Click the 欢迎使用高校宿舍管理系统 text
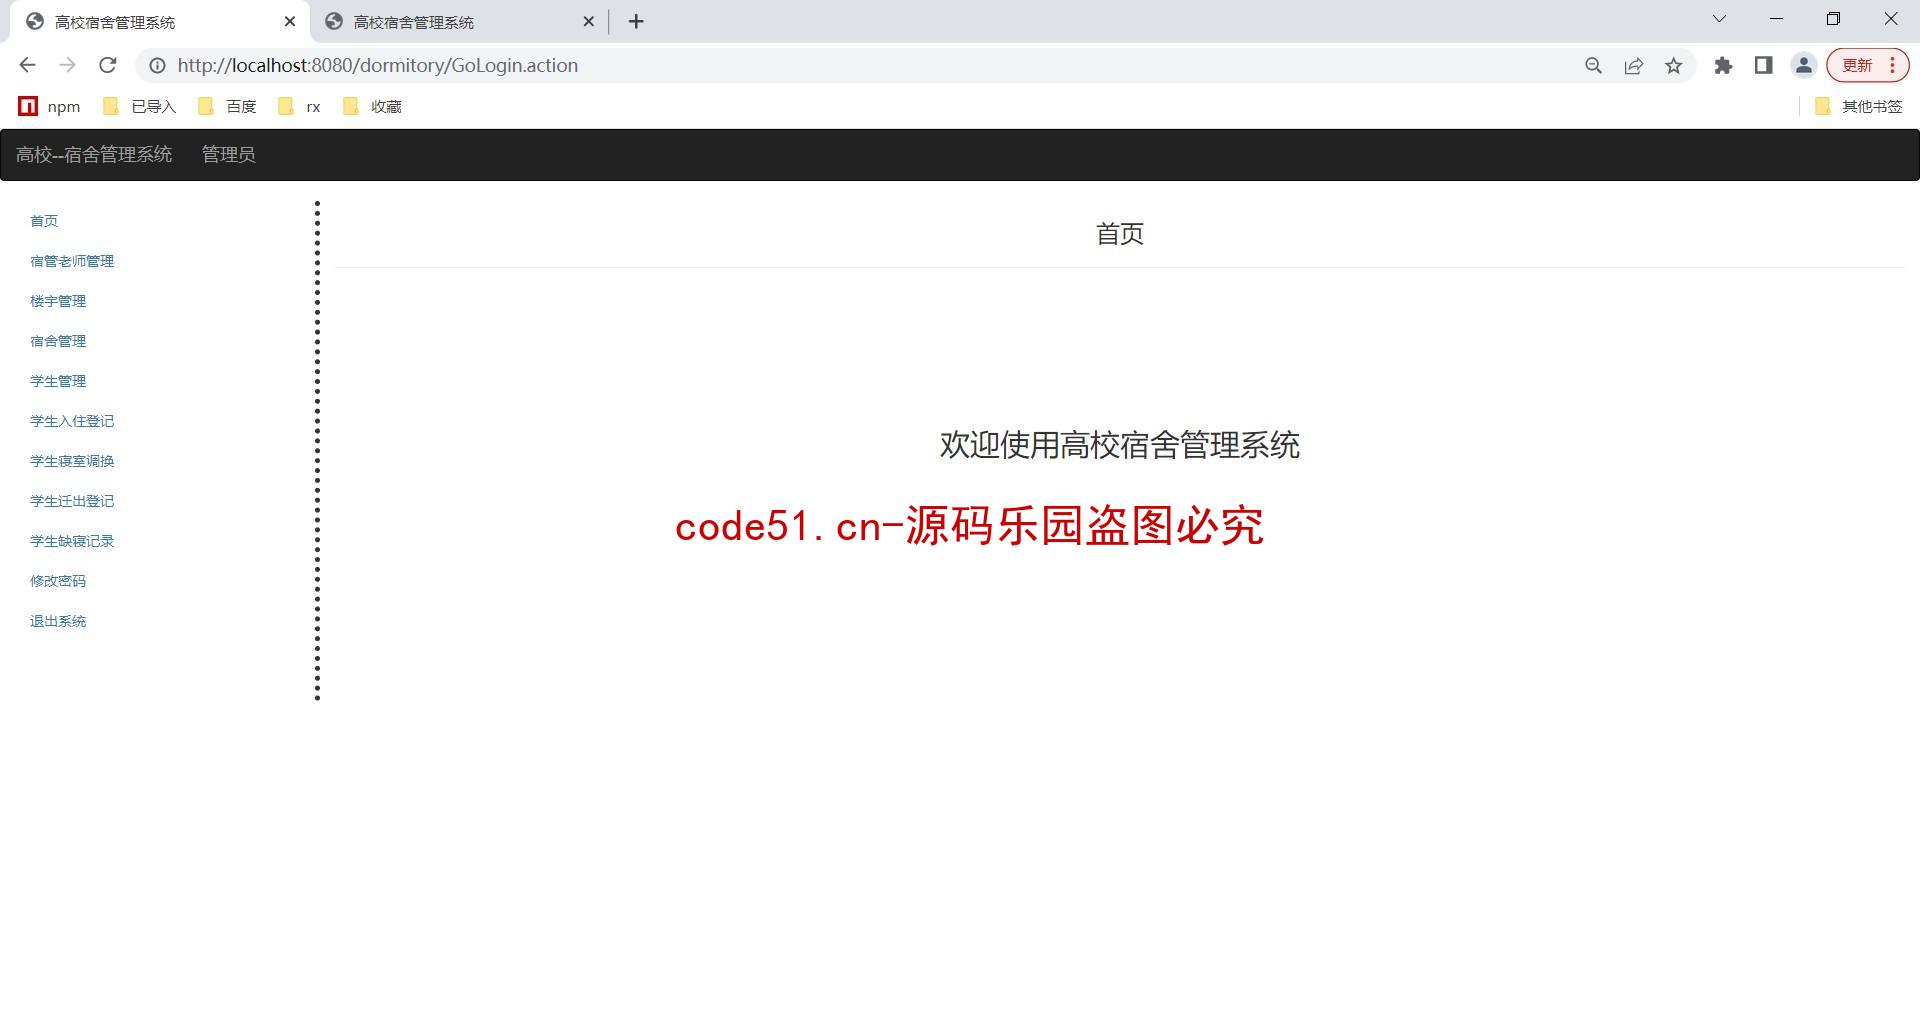The height and width of the screenshot is (1030, 1920). tap(1120, 445)
